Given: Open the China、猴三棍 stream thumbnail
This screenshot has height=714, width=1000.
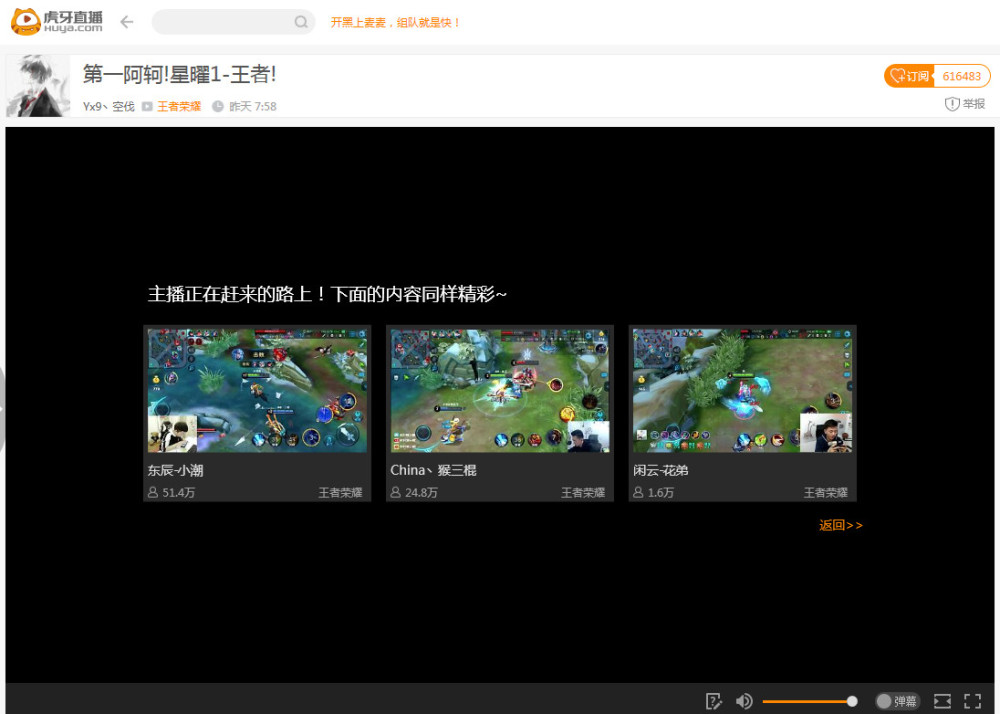Looking at the screenshot, I should coord(500,390).
